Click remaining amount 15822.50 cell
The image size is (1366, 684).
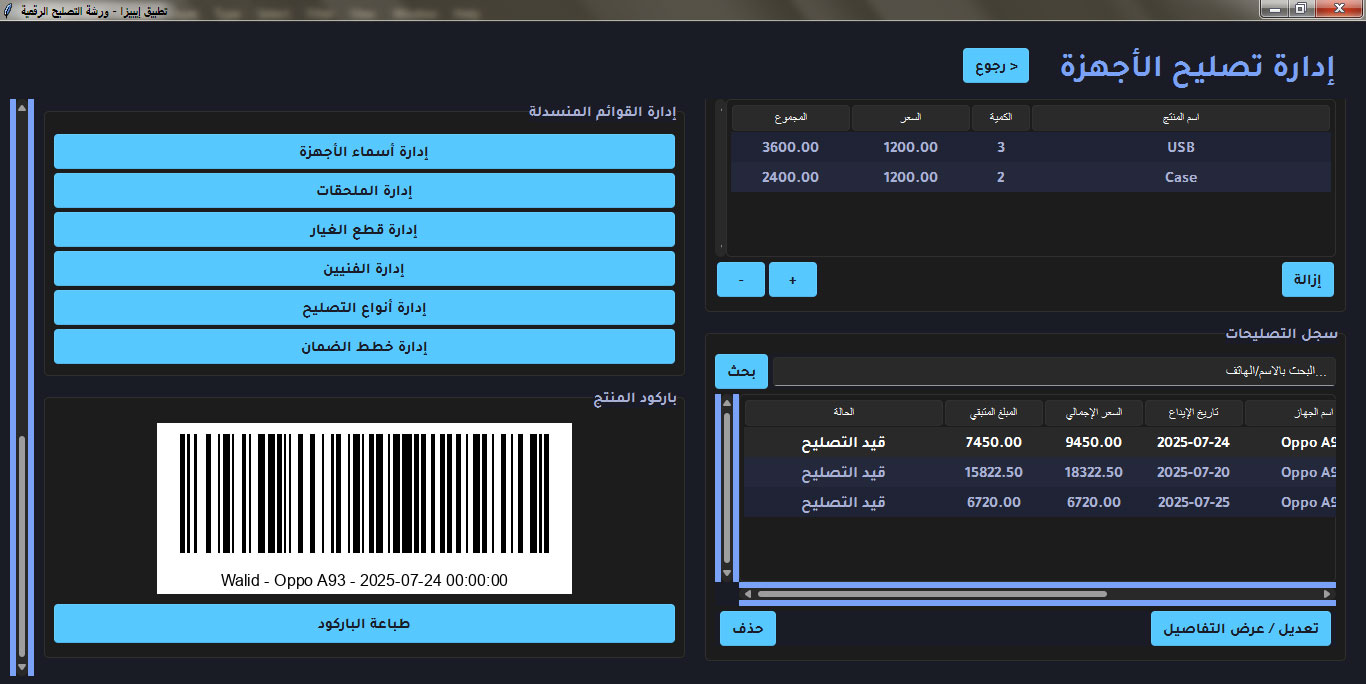pyautogui.click(x=994, y=472)
